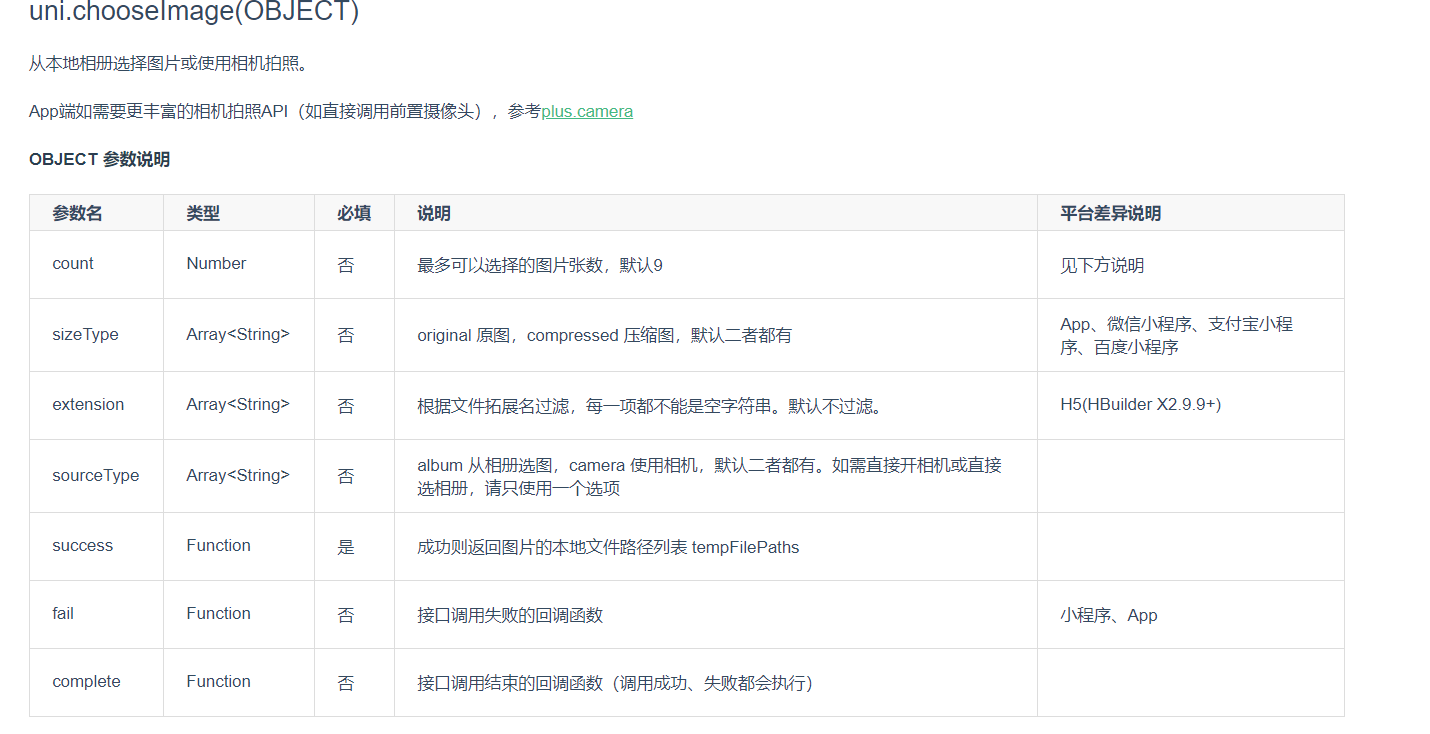1430x734 pixels.
Task: Open the plus.camera link
Action: (x=587, y=111)
